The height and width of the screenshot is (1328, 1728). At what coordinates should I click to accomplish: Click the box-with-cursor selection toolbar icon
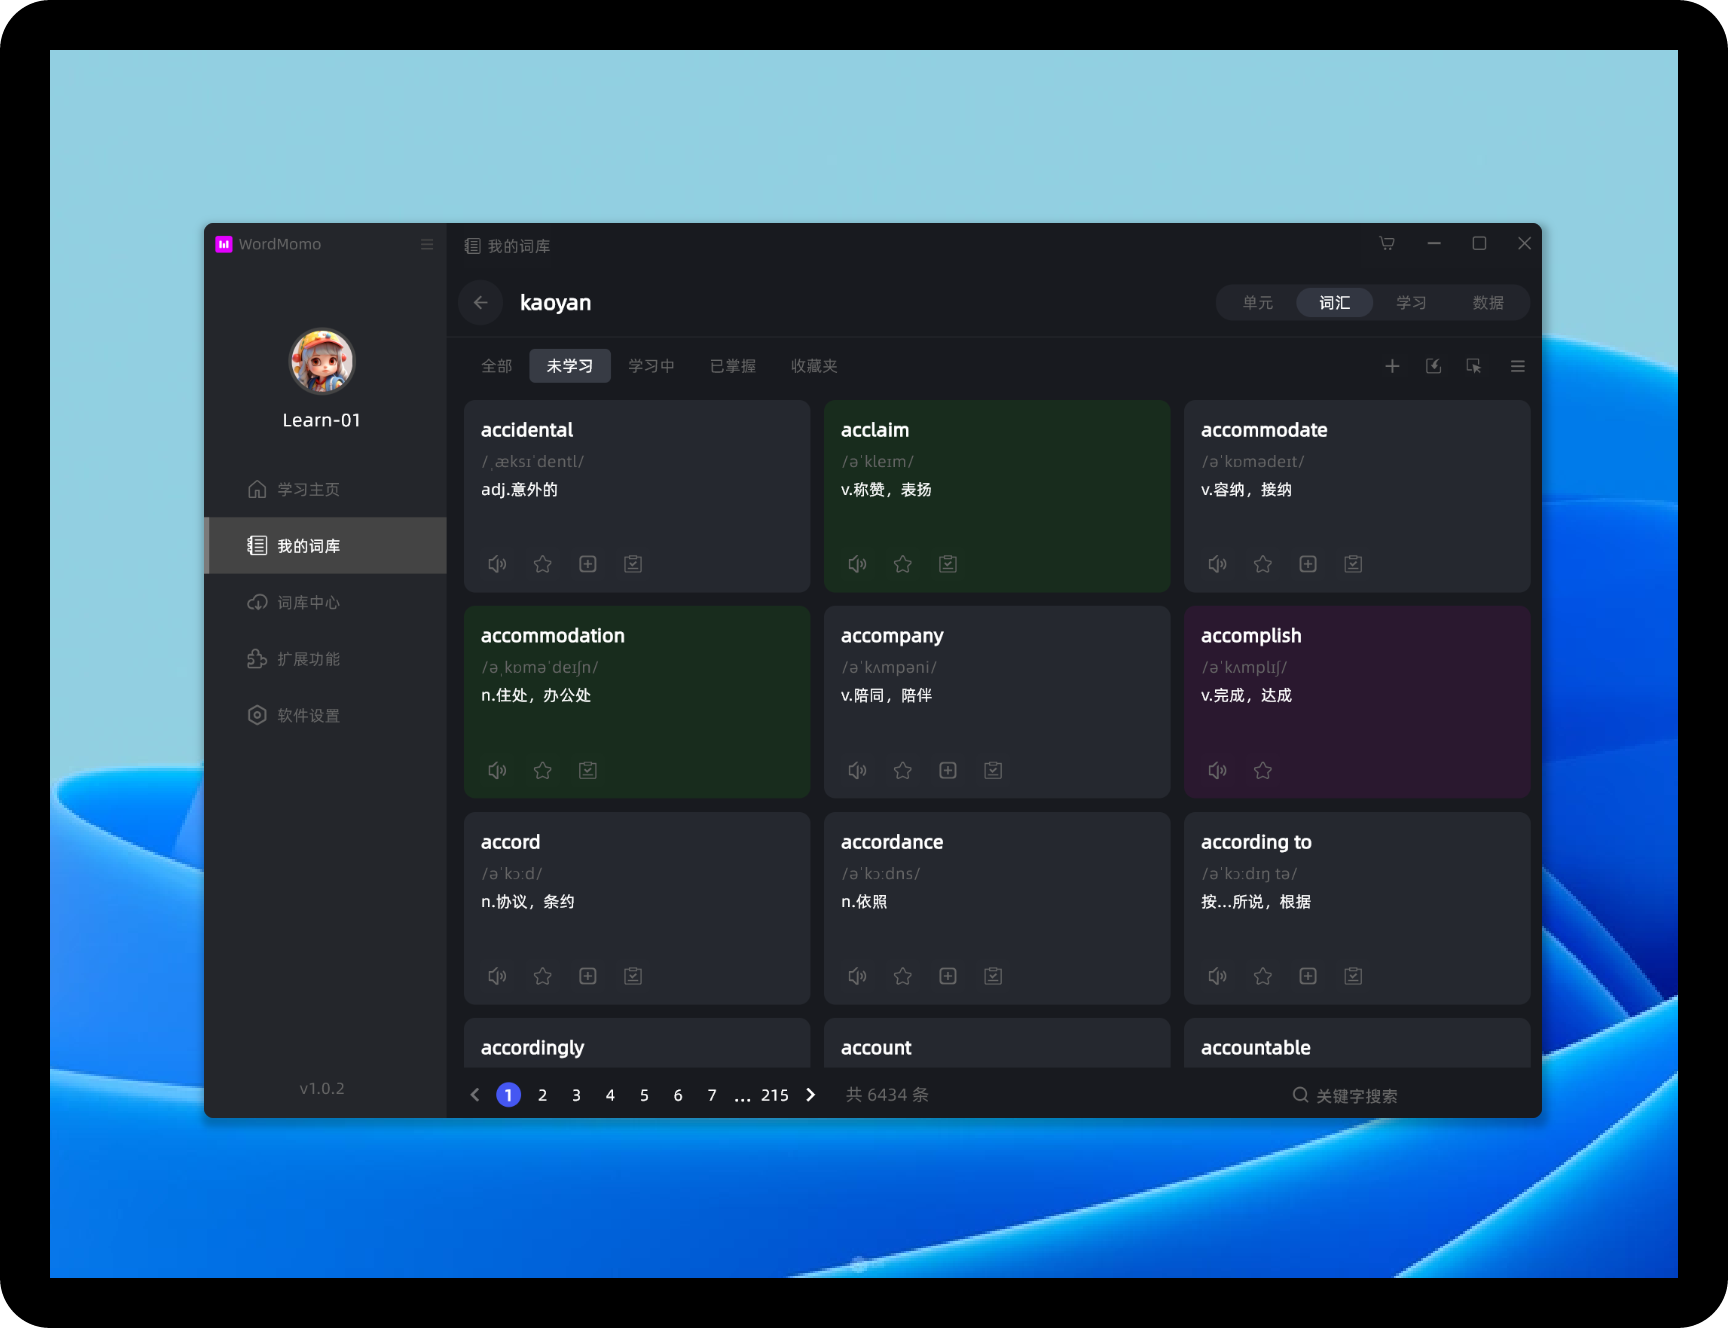[1474, 366]
